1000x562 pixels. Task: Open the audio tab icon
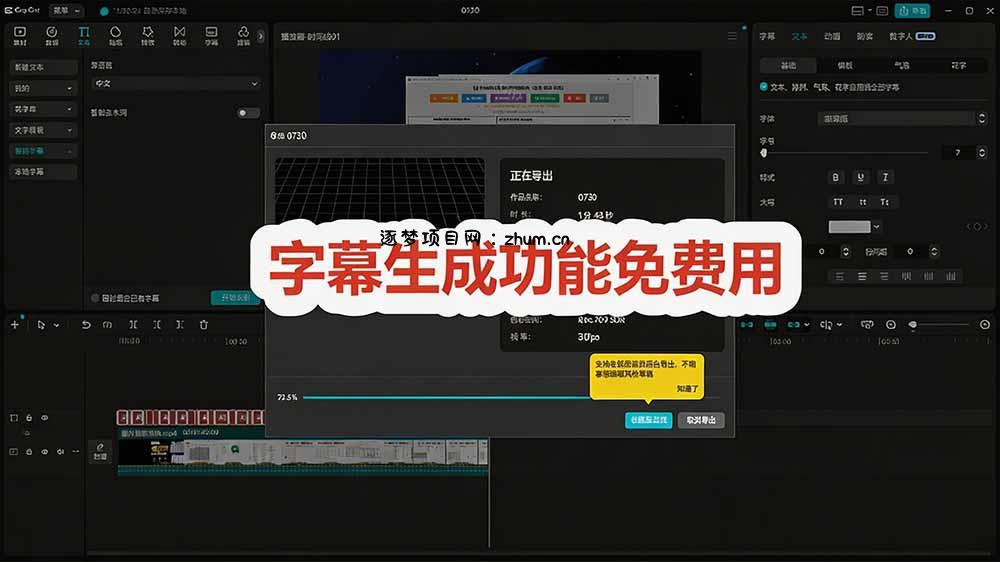(x=52, y=36)
